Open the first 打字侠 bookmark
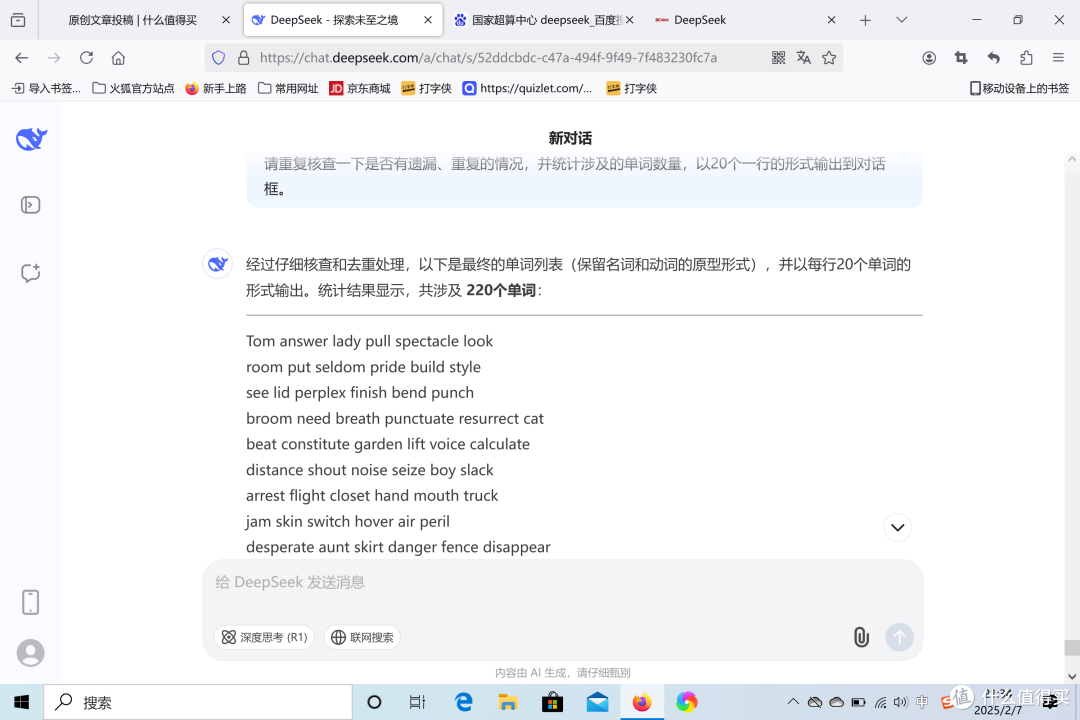This screenshot has height=720, width=1080. [426, 88]
